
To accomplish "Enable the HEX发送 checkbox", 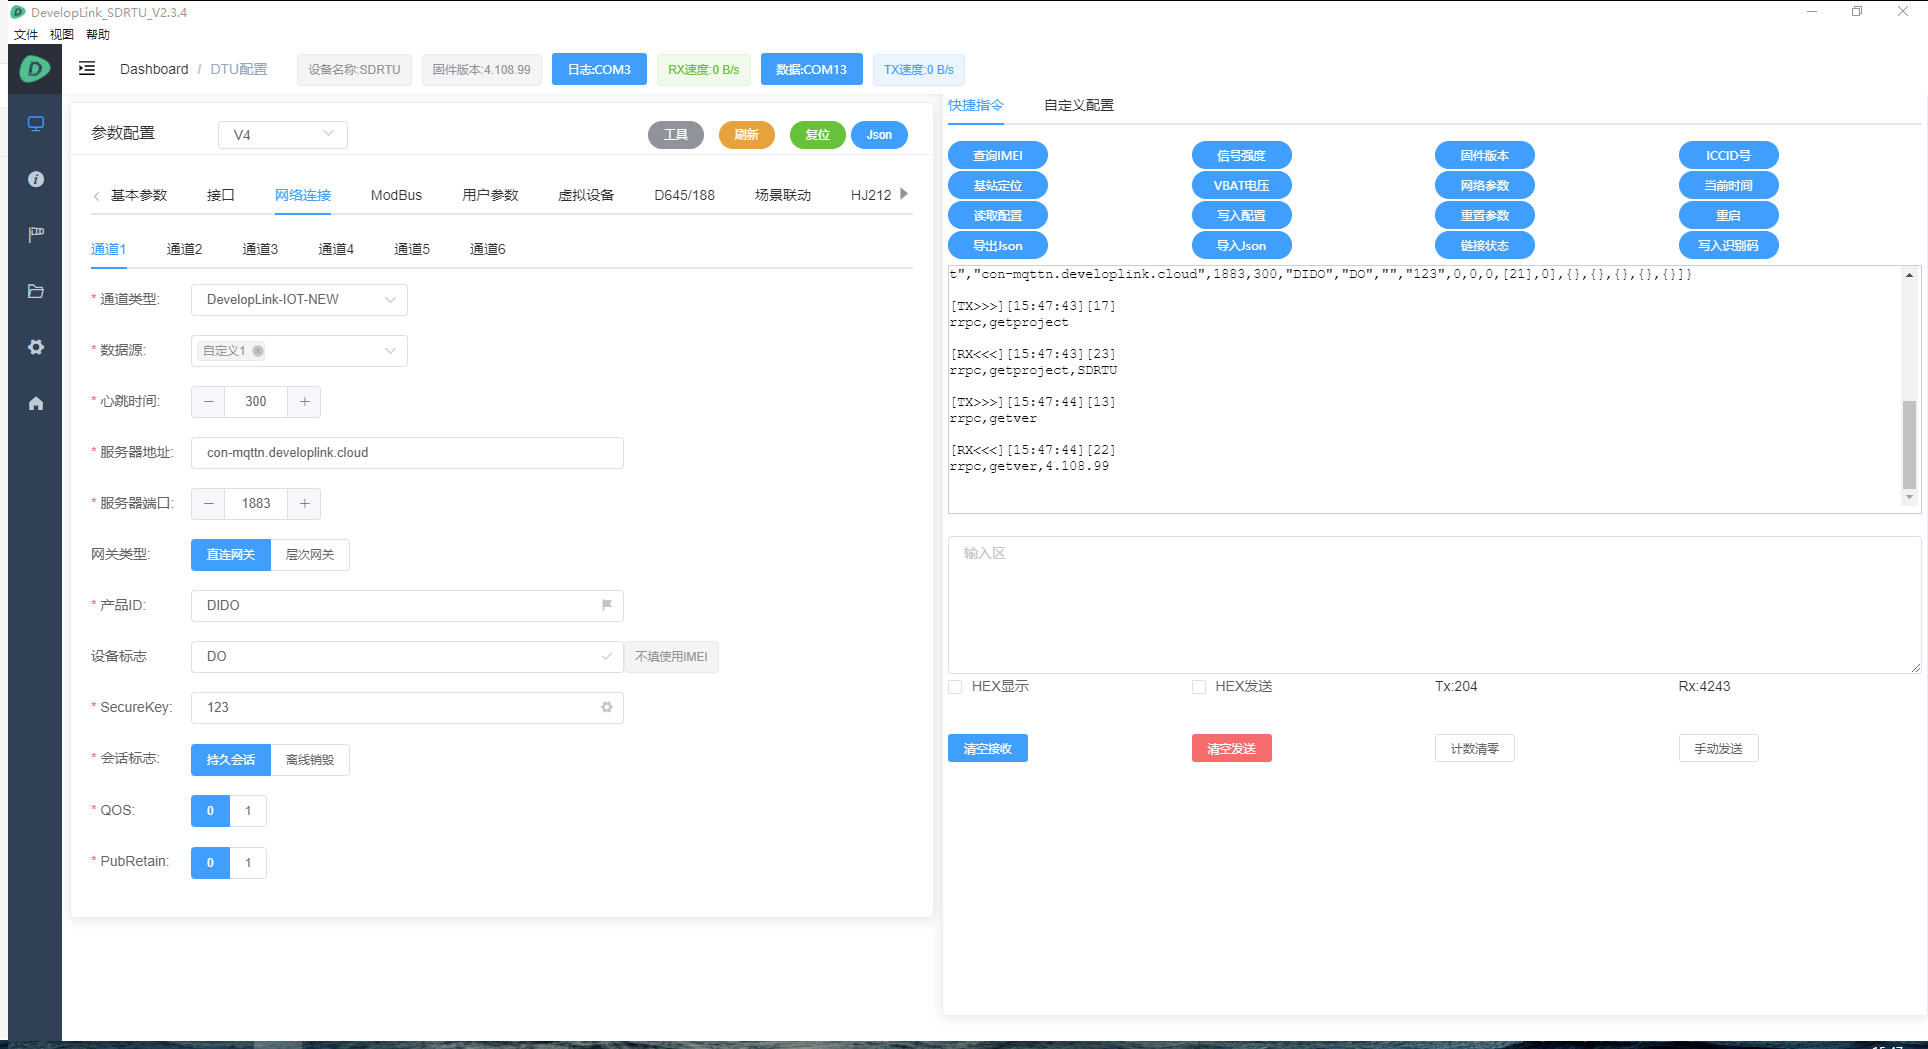I will pyautogui.click(x=1199, y=686).
